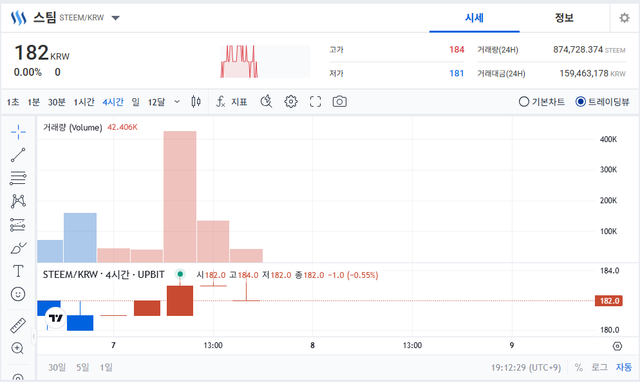Select the 12달 interval
The width and height of the screenshot is (640, 382).
156,102
